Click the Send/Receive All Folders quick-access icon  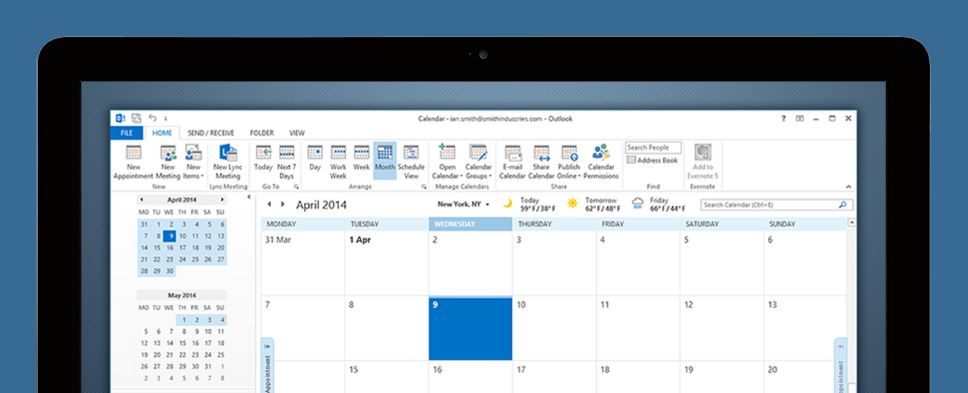point(136,118)
